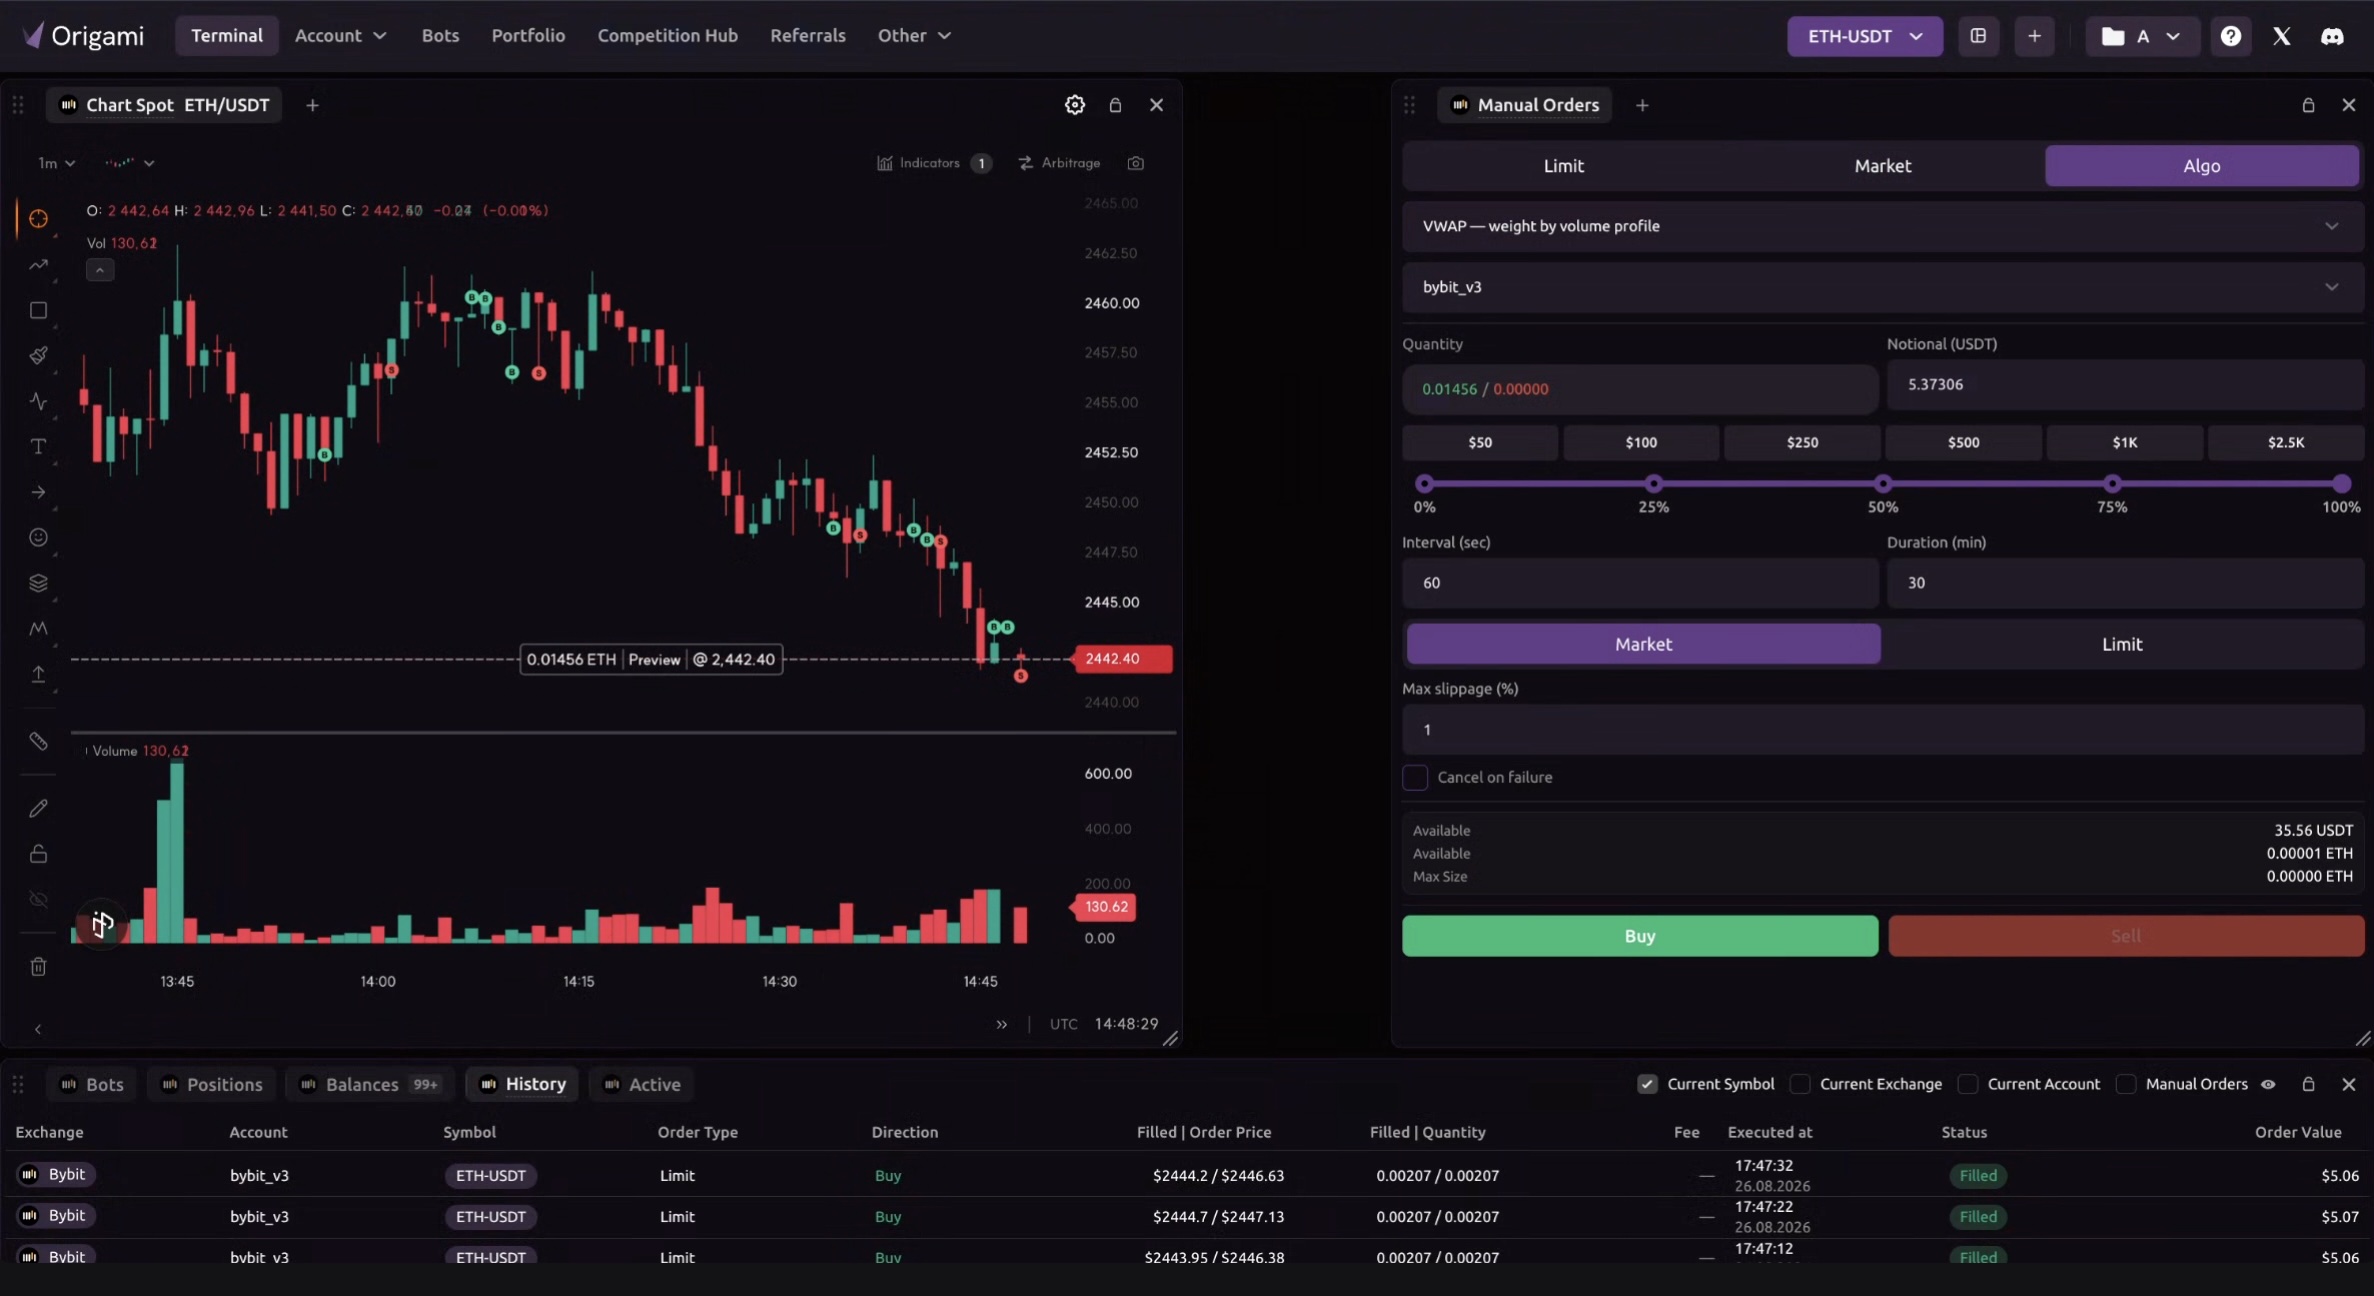Select Limit execution type toggle
Viewport: 2374px width, 1296px height.
(2122, 645)
